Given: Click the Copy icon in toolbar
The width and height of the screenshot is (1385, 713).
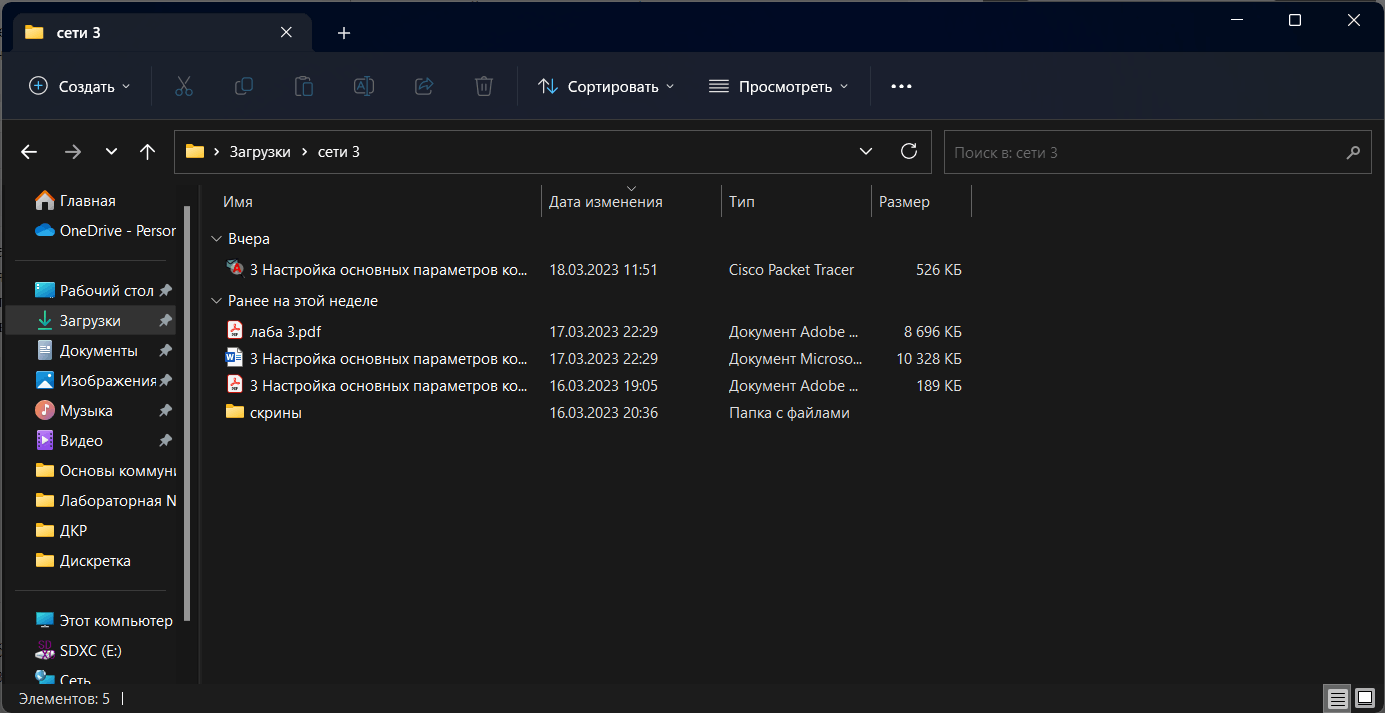Looking at the screenshot, I should click(x=244, y=86).
